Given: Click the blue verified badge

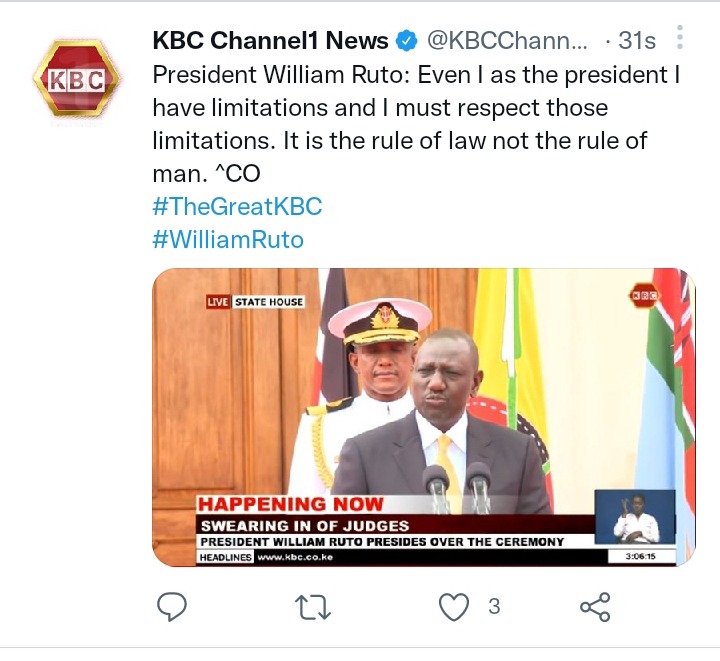Looking at the screenshot, I should pos(406,40).
